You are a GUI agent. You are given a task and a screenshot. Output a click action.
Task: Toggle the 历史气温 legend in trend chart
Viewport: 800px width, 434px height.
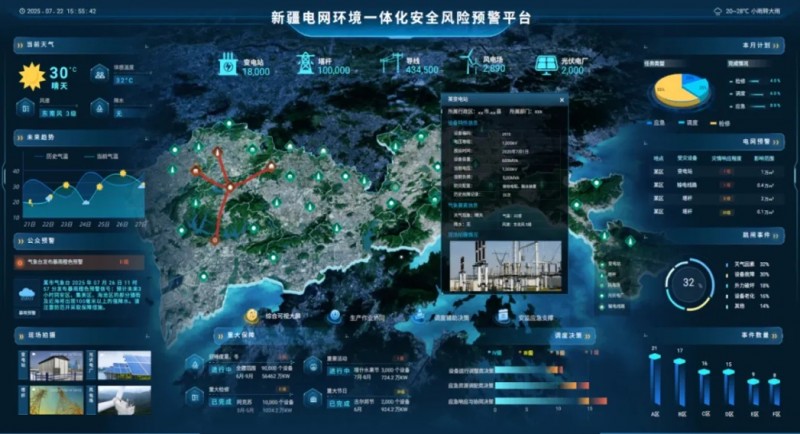54,157
